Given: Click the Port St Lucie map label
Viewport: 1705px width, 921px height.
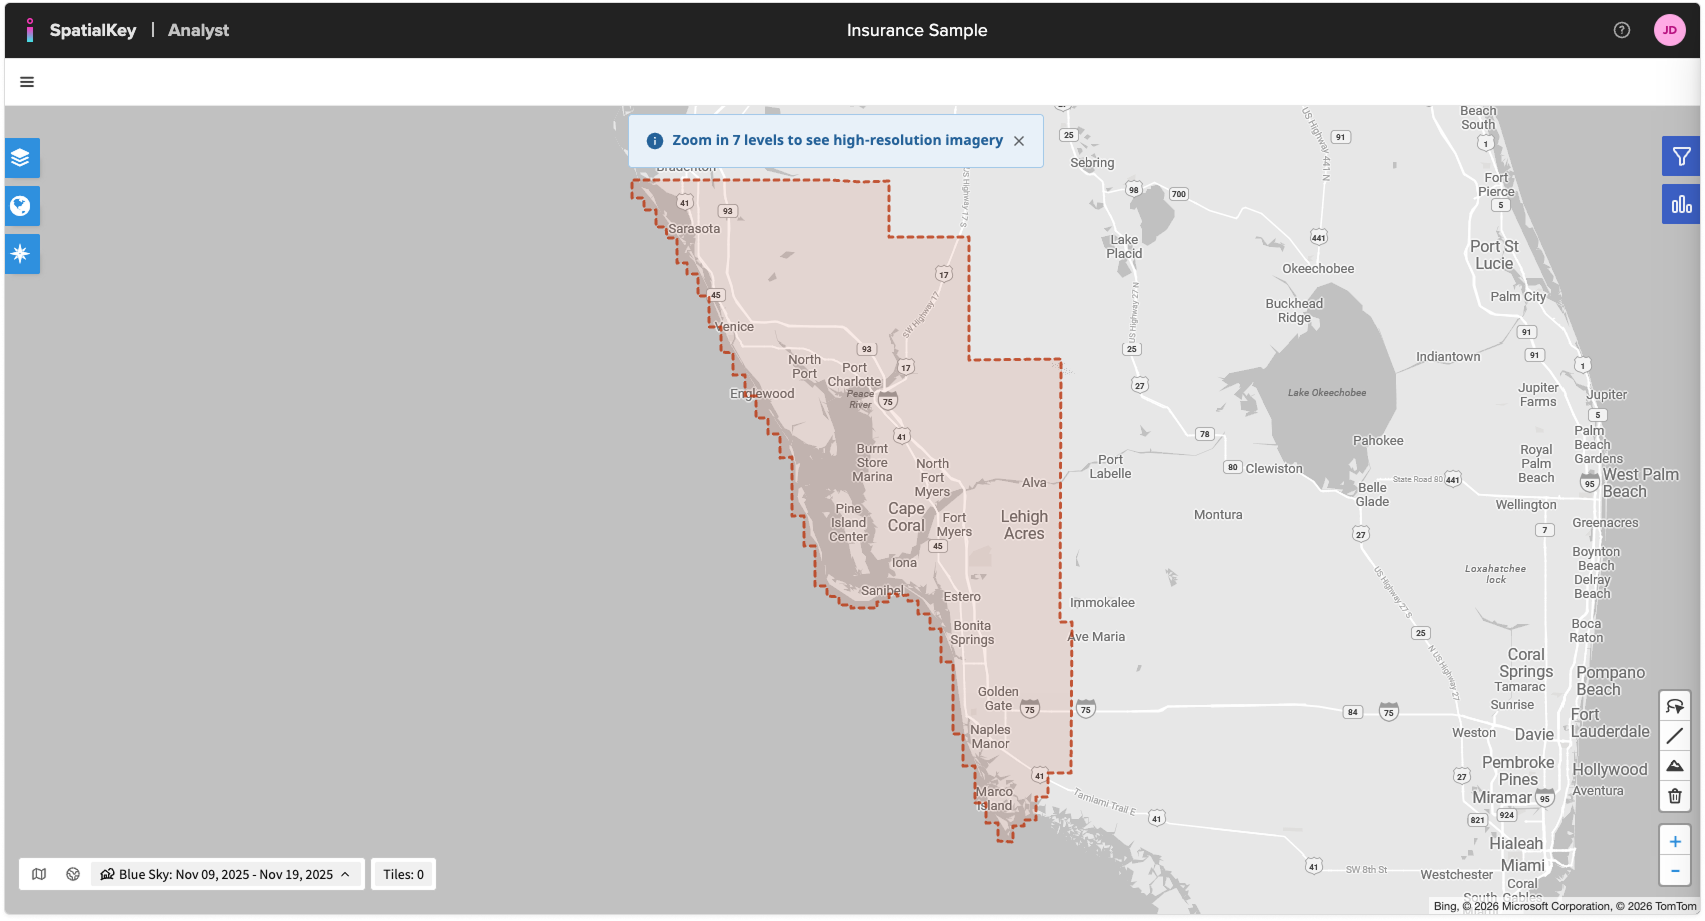Looking at the screenshot, I should 1494,255.
